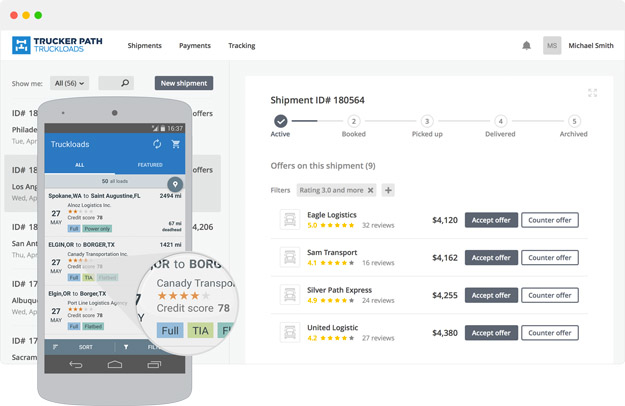Accept Sam Transport offer
Image resolution: width=625 pixels, height=406 pixels.
point(491,258)
